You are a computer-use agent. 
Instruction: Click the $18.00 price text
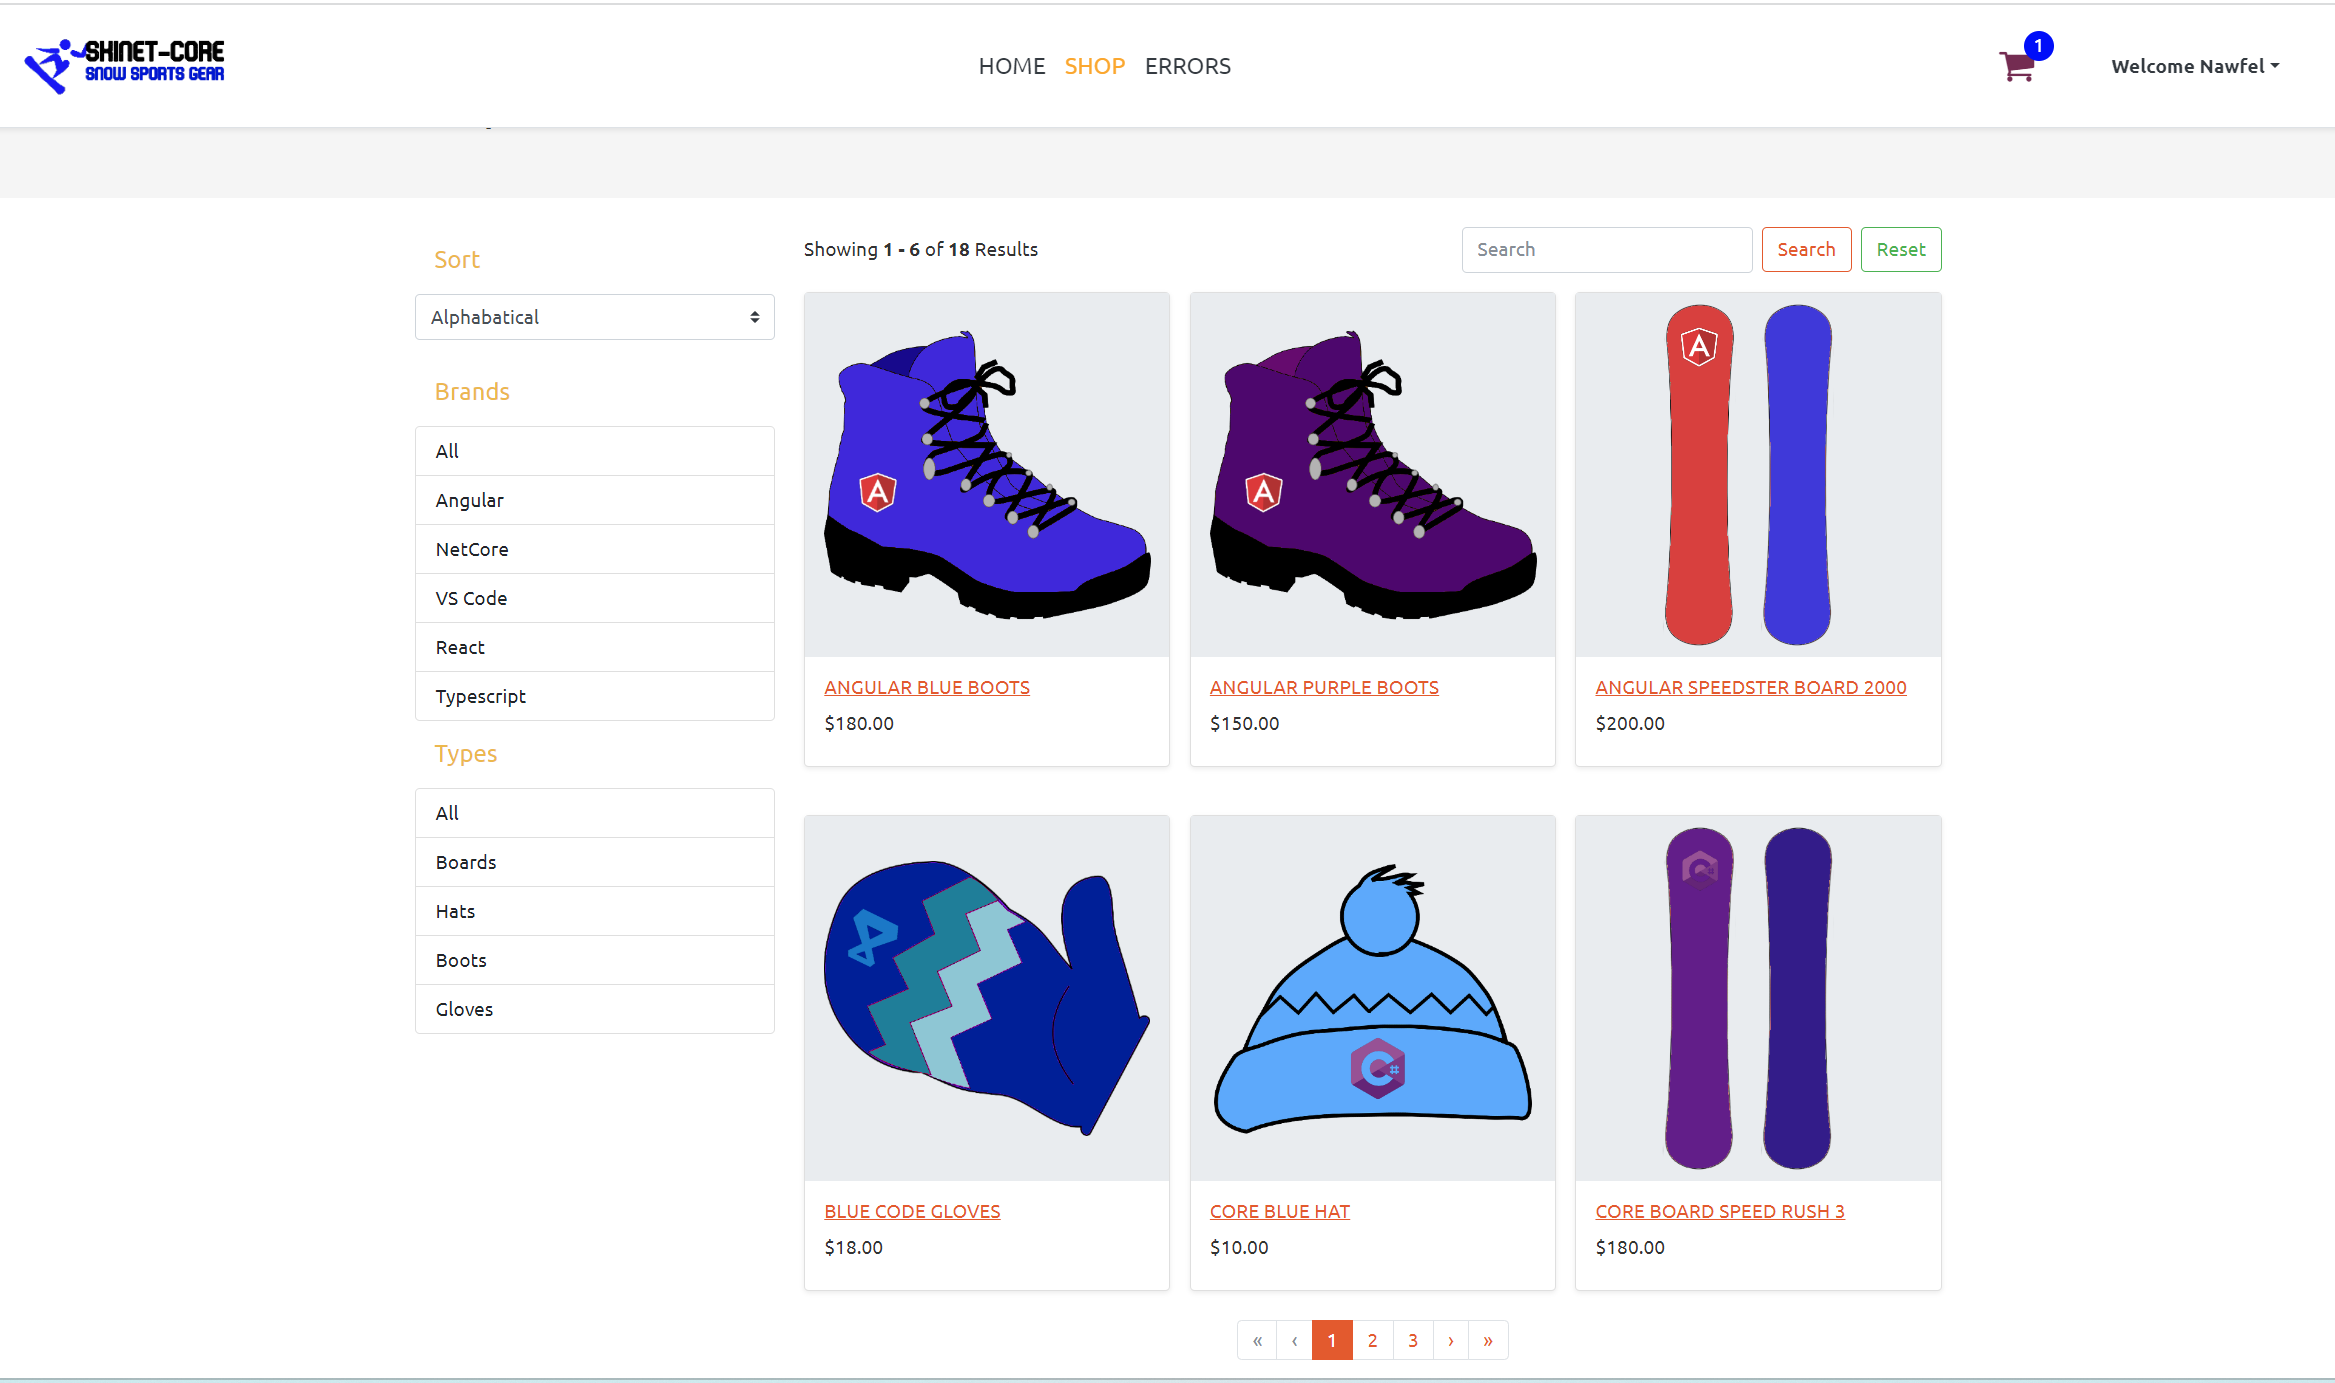pyautogui.click(x=853, y=1247)
